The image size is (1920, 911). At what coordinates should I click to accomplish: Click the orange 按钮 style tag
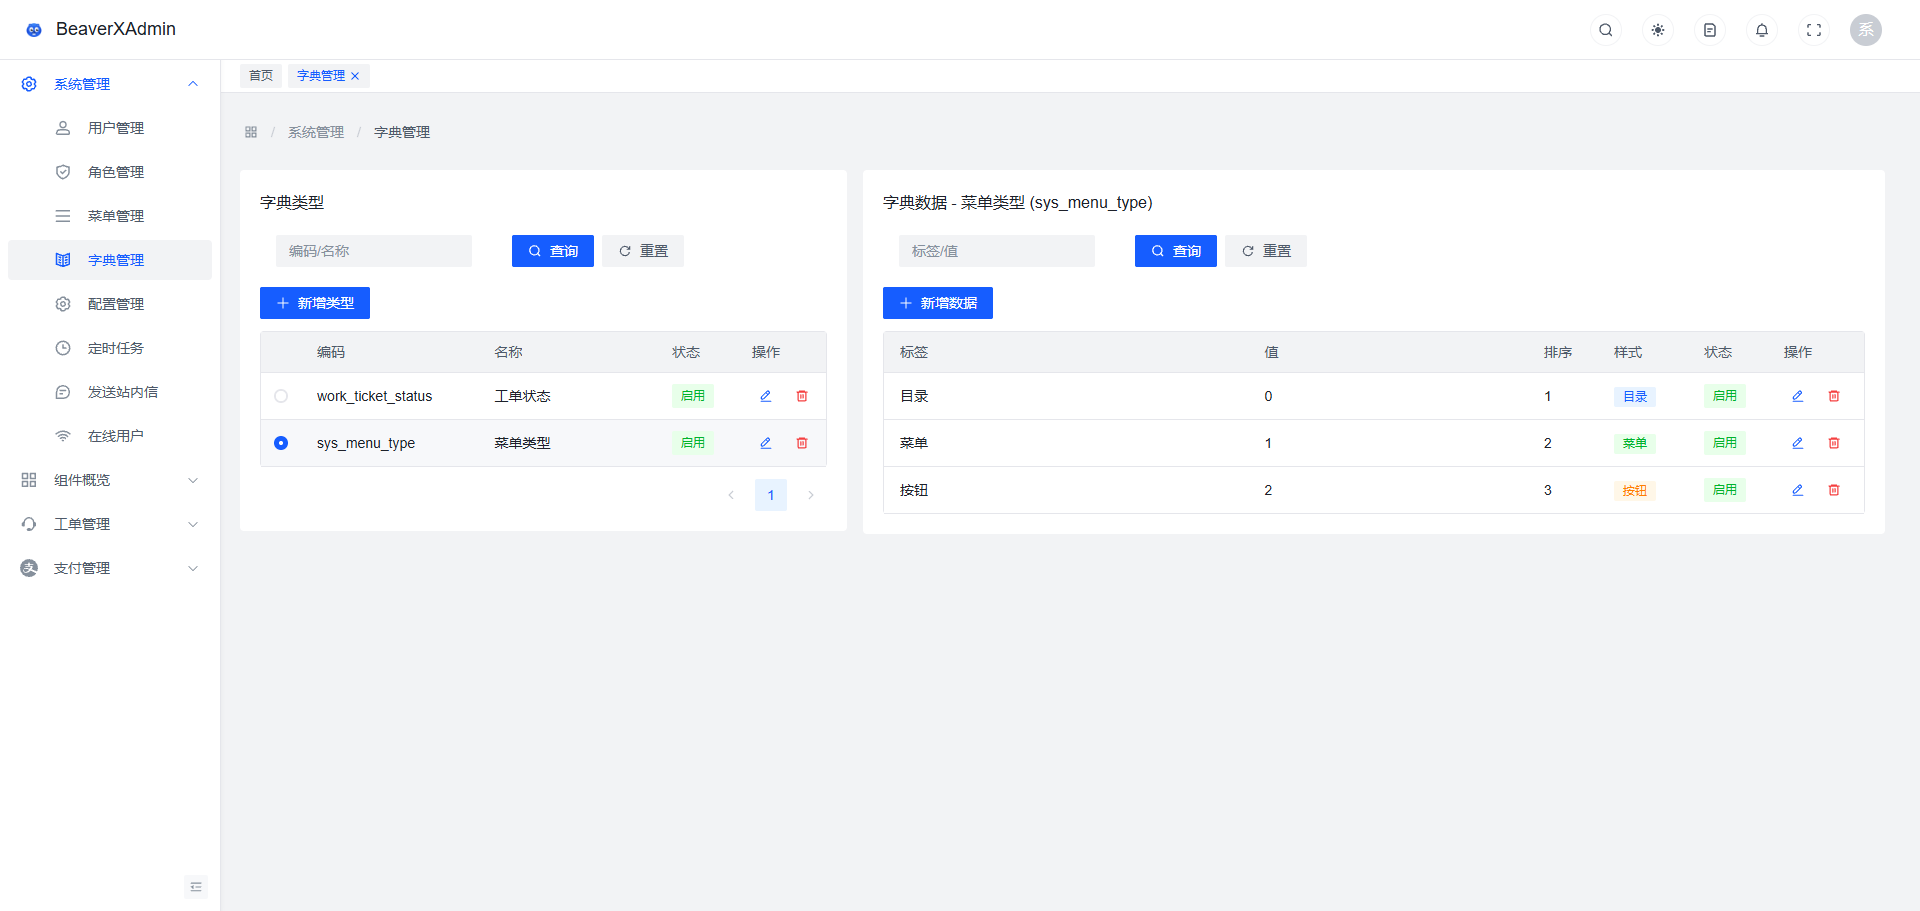1635,491
